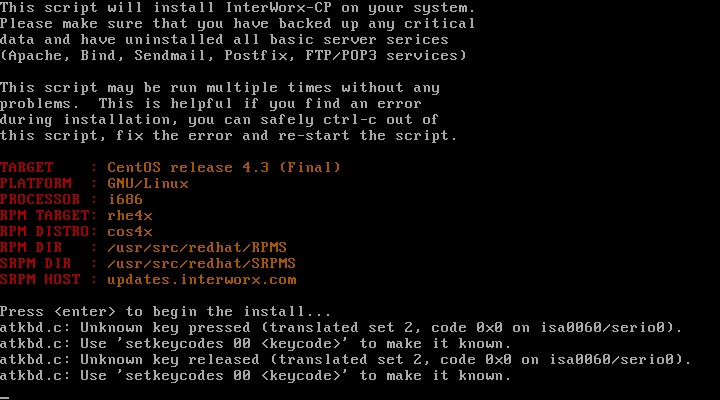The height and width of the screenshot is (400, 720).
Task: Click 'CentOS release 4.3 (Final)' value
Action: (224, 167)
